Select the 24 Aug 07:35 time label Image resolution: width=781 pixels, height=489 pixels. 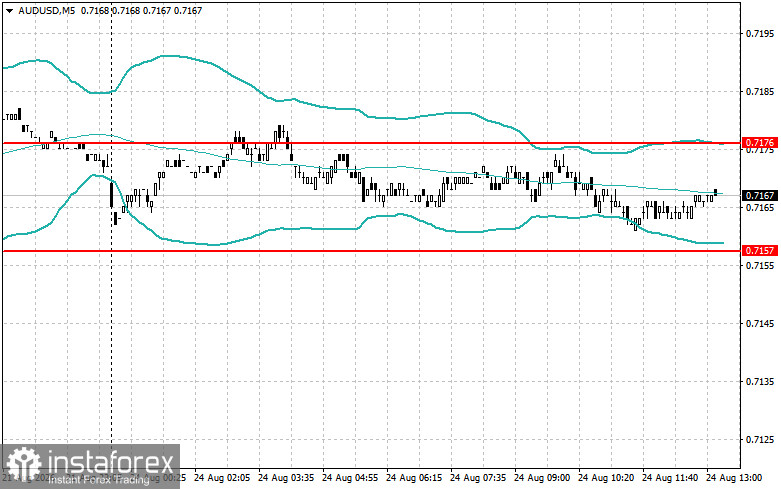point(478,478)
